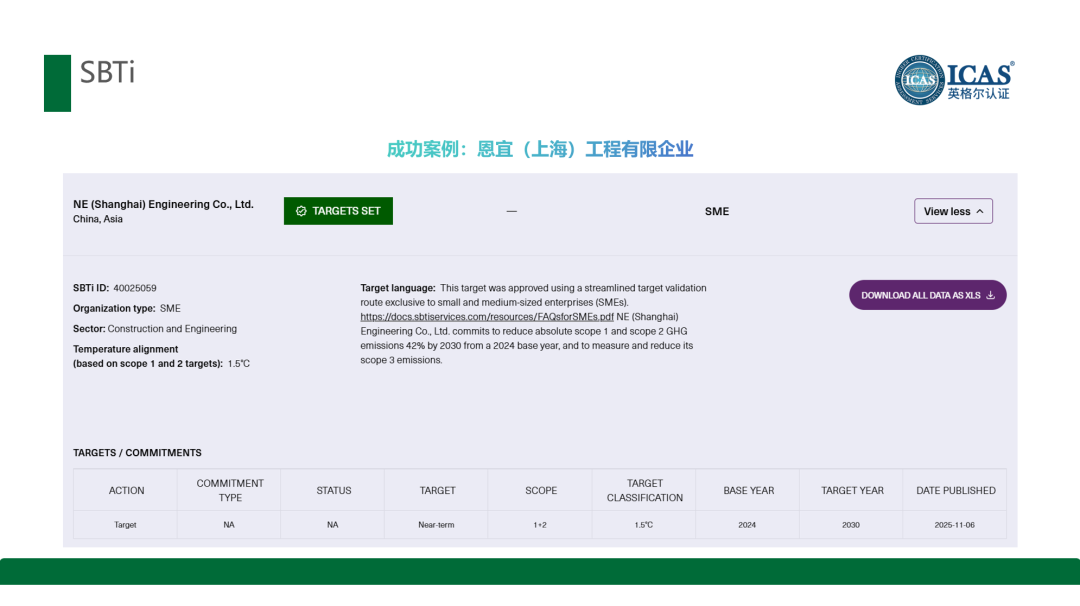
Task: Sort by the STATUS column header
Action: click(333, 490)
